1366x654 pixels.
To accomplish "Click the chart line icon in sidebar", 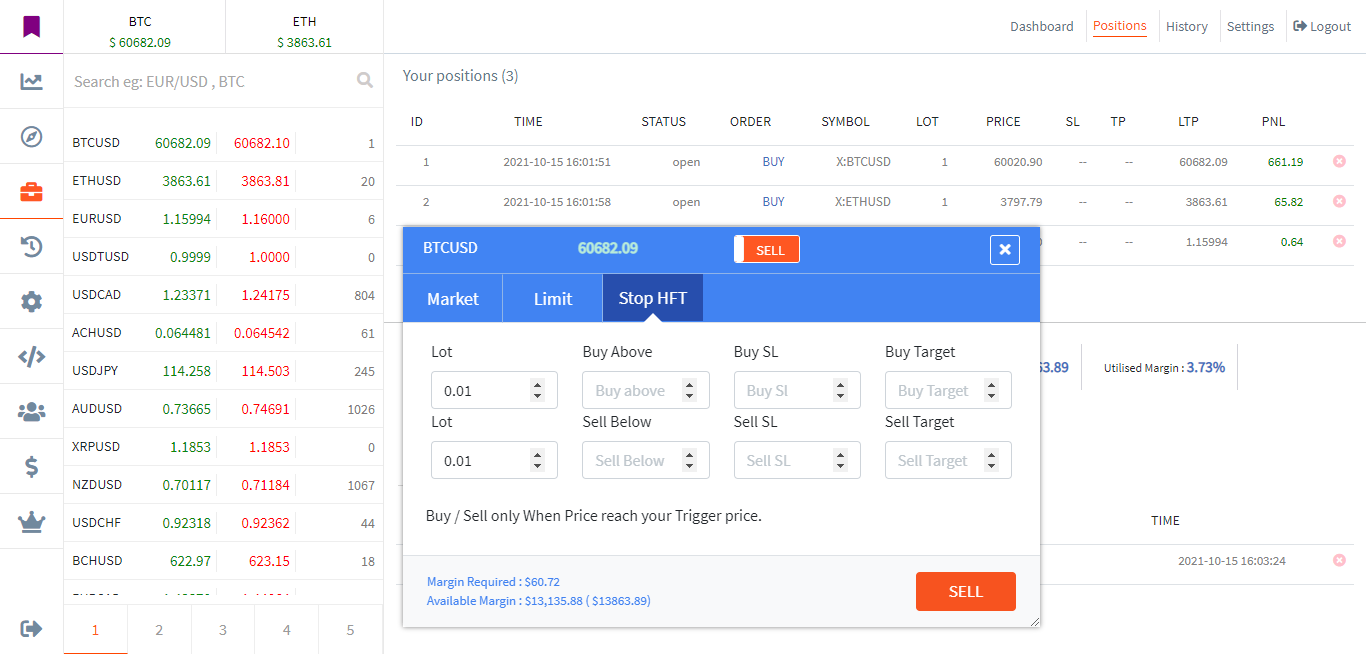I will [x=32, y=82].
